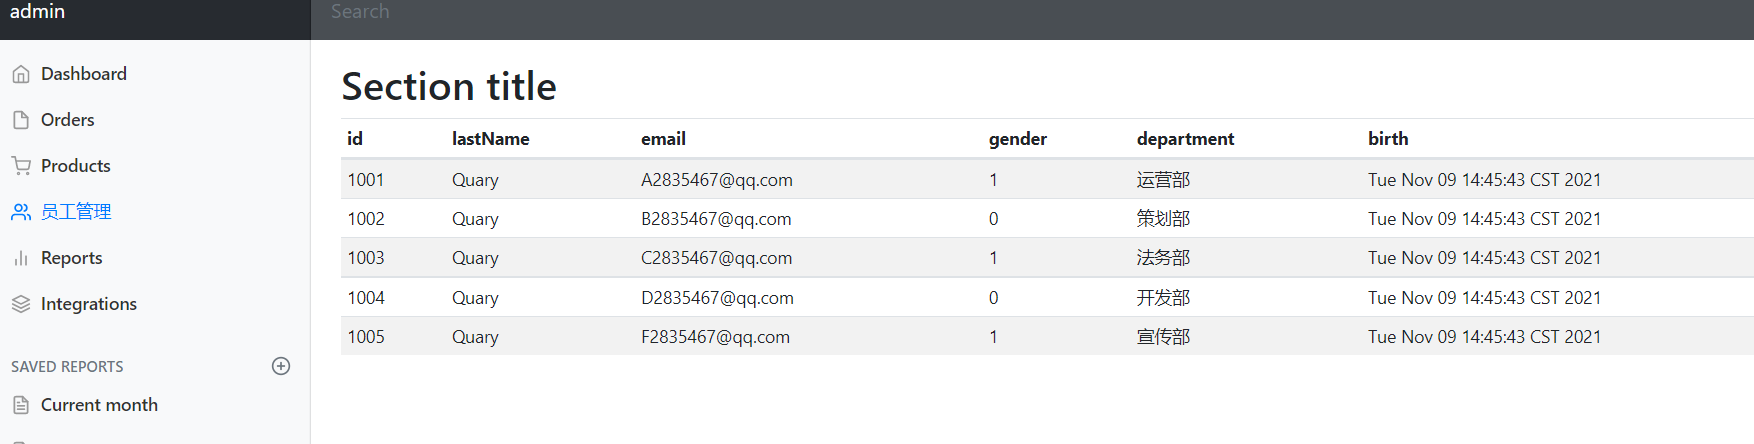Click the Dashboard home icon
Screen dimensions: 1754x444
point(21,74)
